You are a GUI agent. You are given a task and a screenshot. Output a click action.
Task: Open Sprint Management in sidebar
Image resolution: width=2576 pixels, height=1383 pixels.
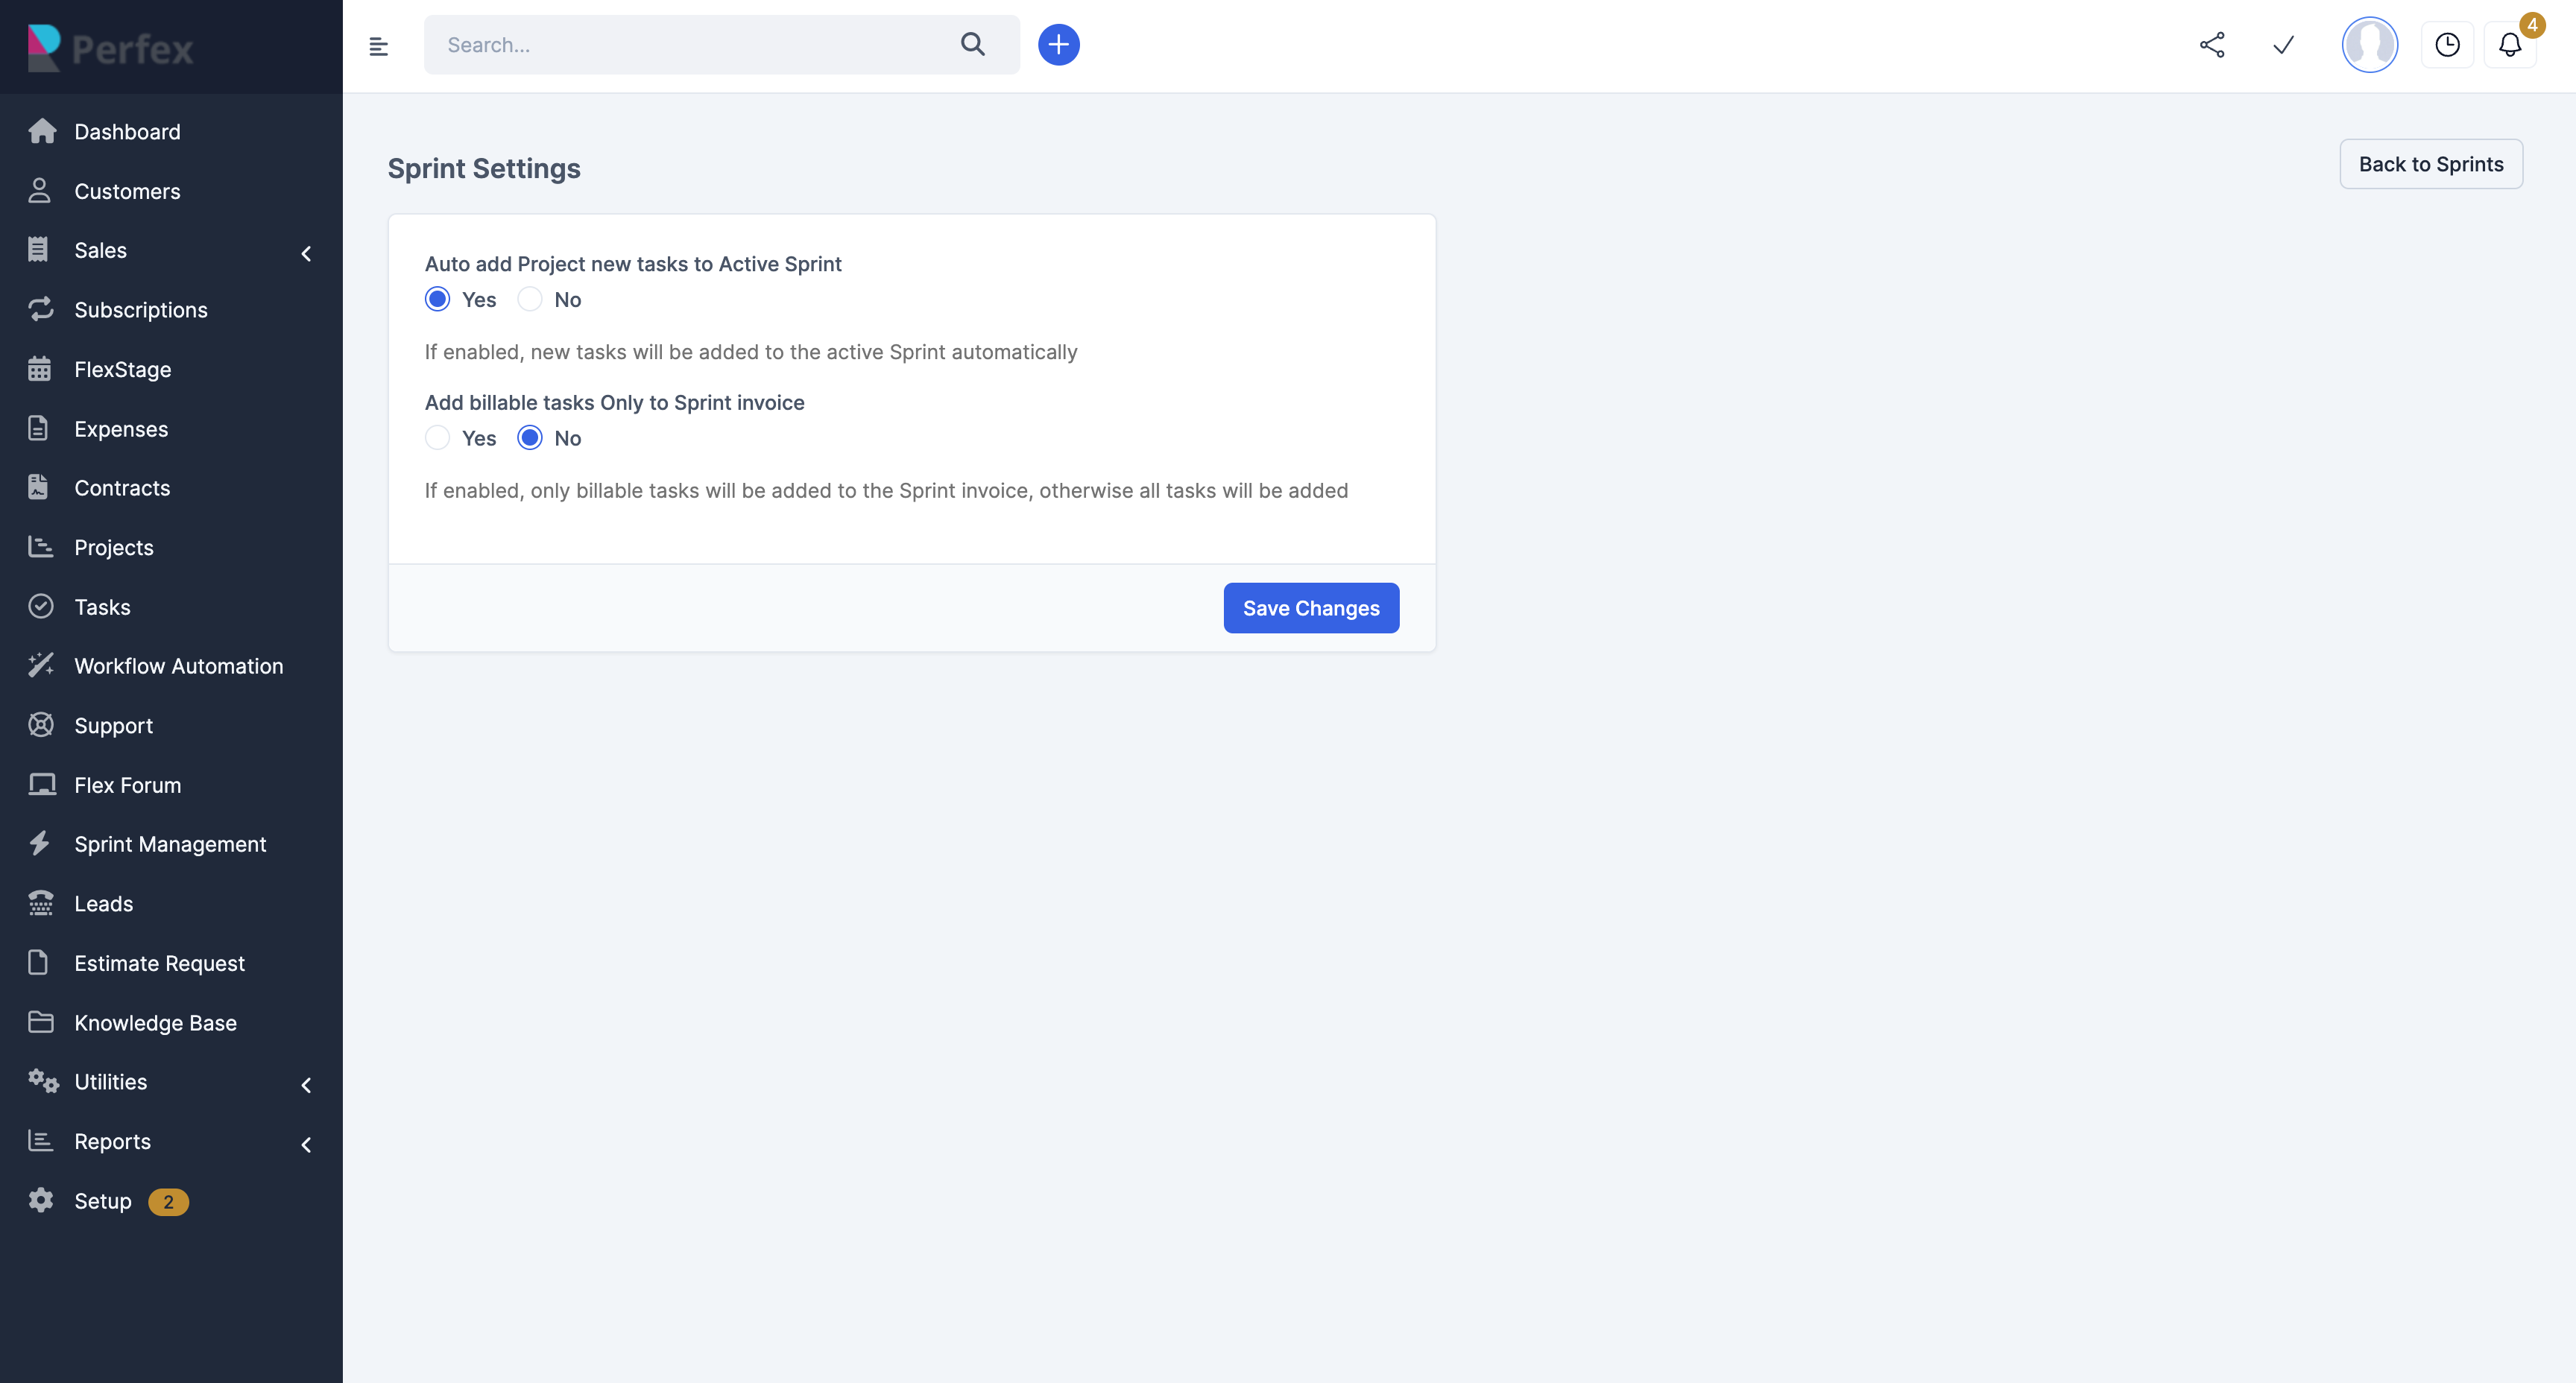click(x=170, y=844)
